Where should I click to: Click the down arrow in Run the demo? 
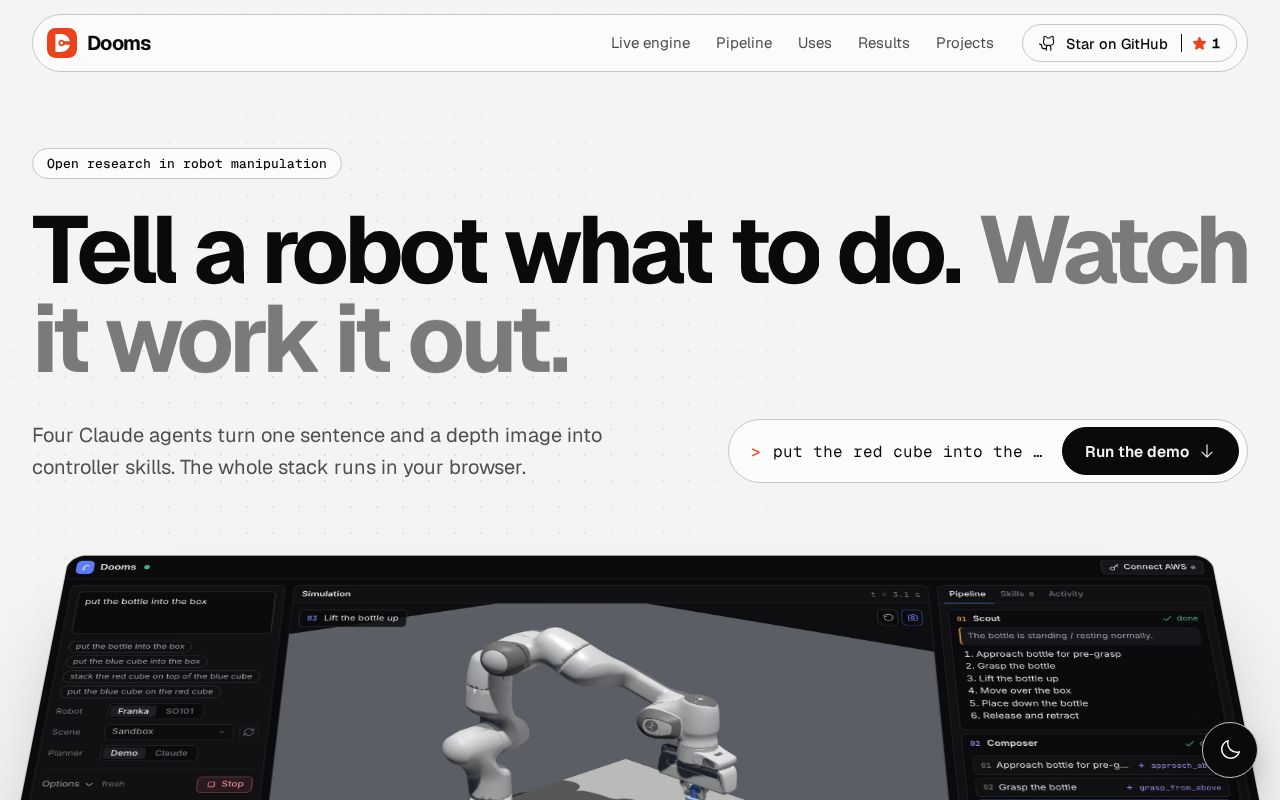pos(1207,451)
